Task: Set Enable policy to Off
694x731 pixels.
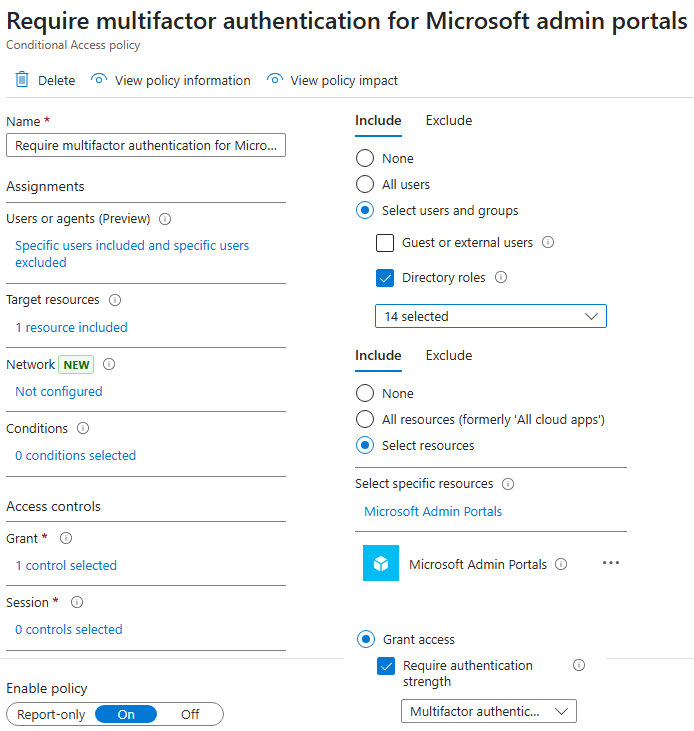Action: (x=190, y=714)
